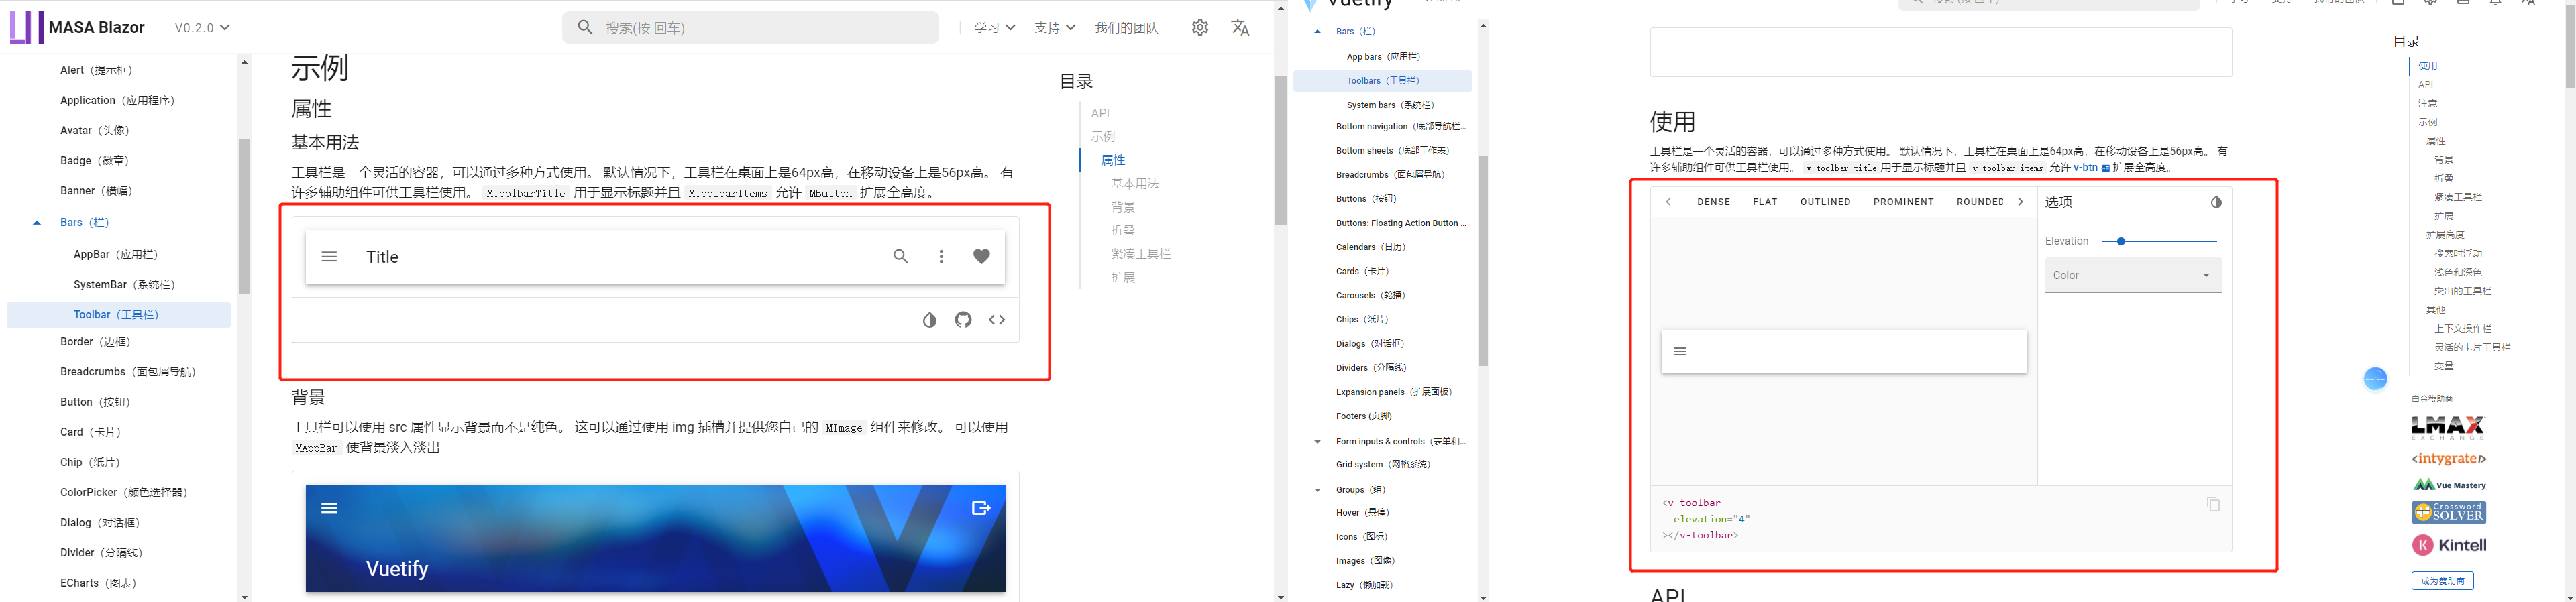
Task: Open Crossword Solver sponsor logo
Action: (x=2449, y=513)
